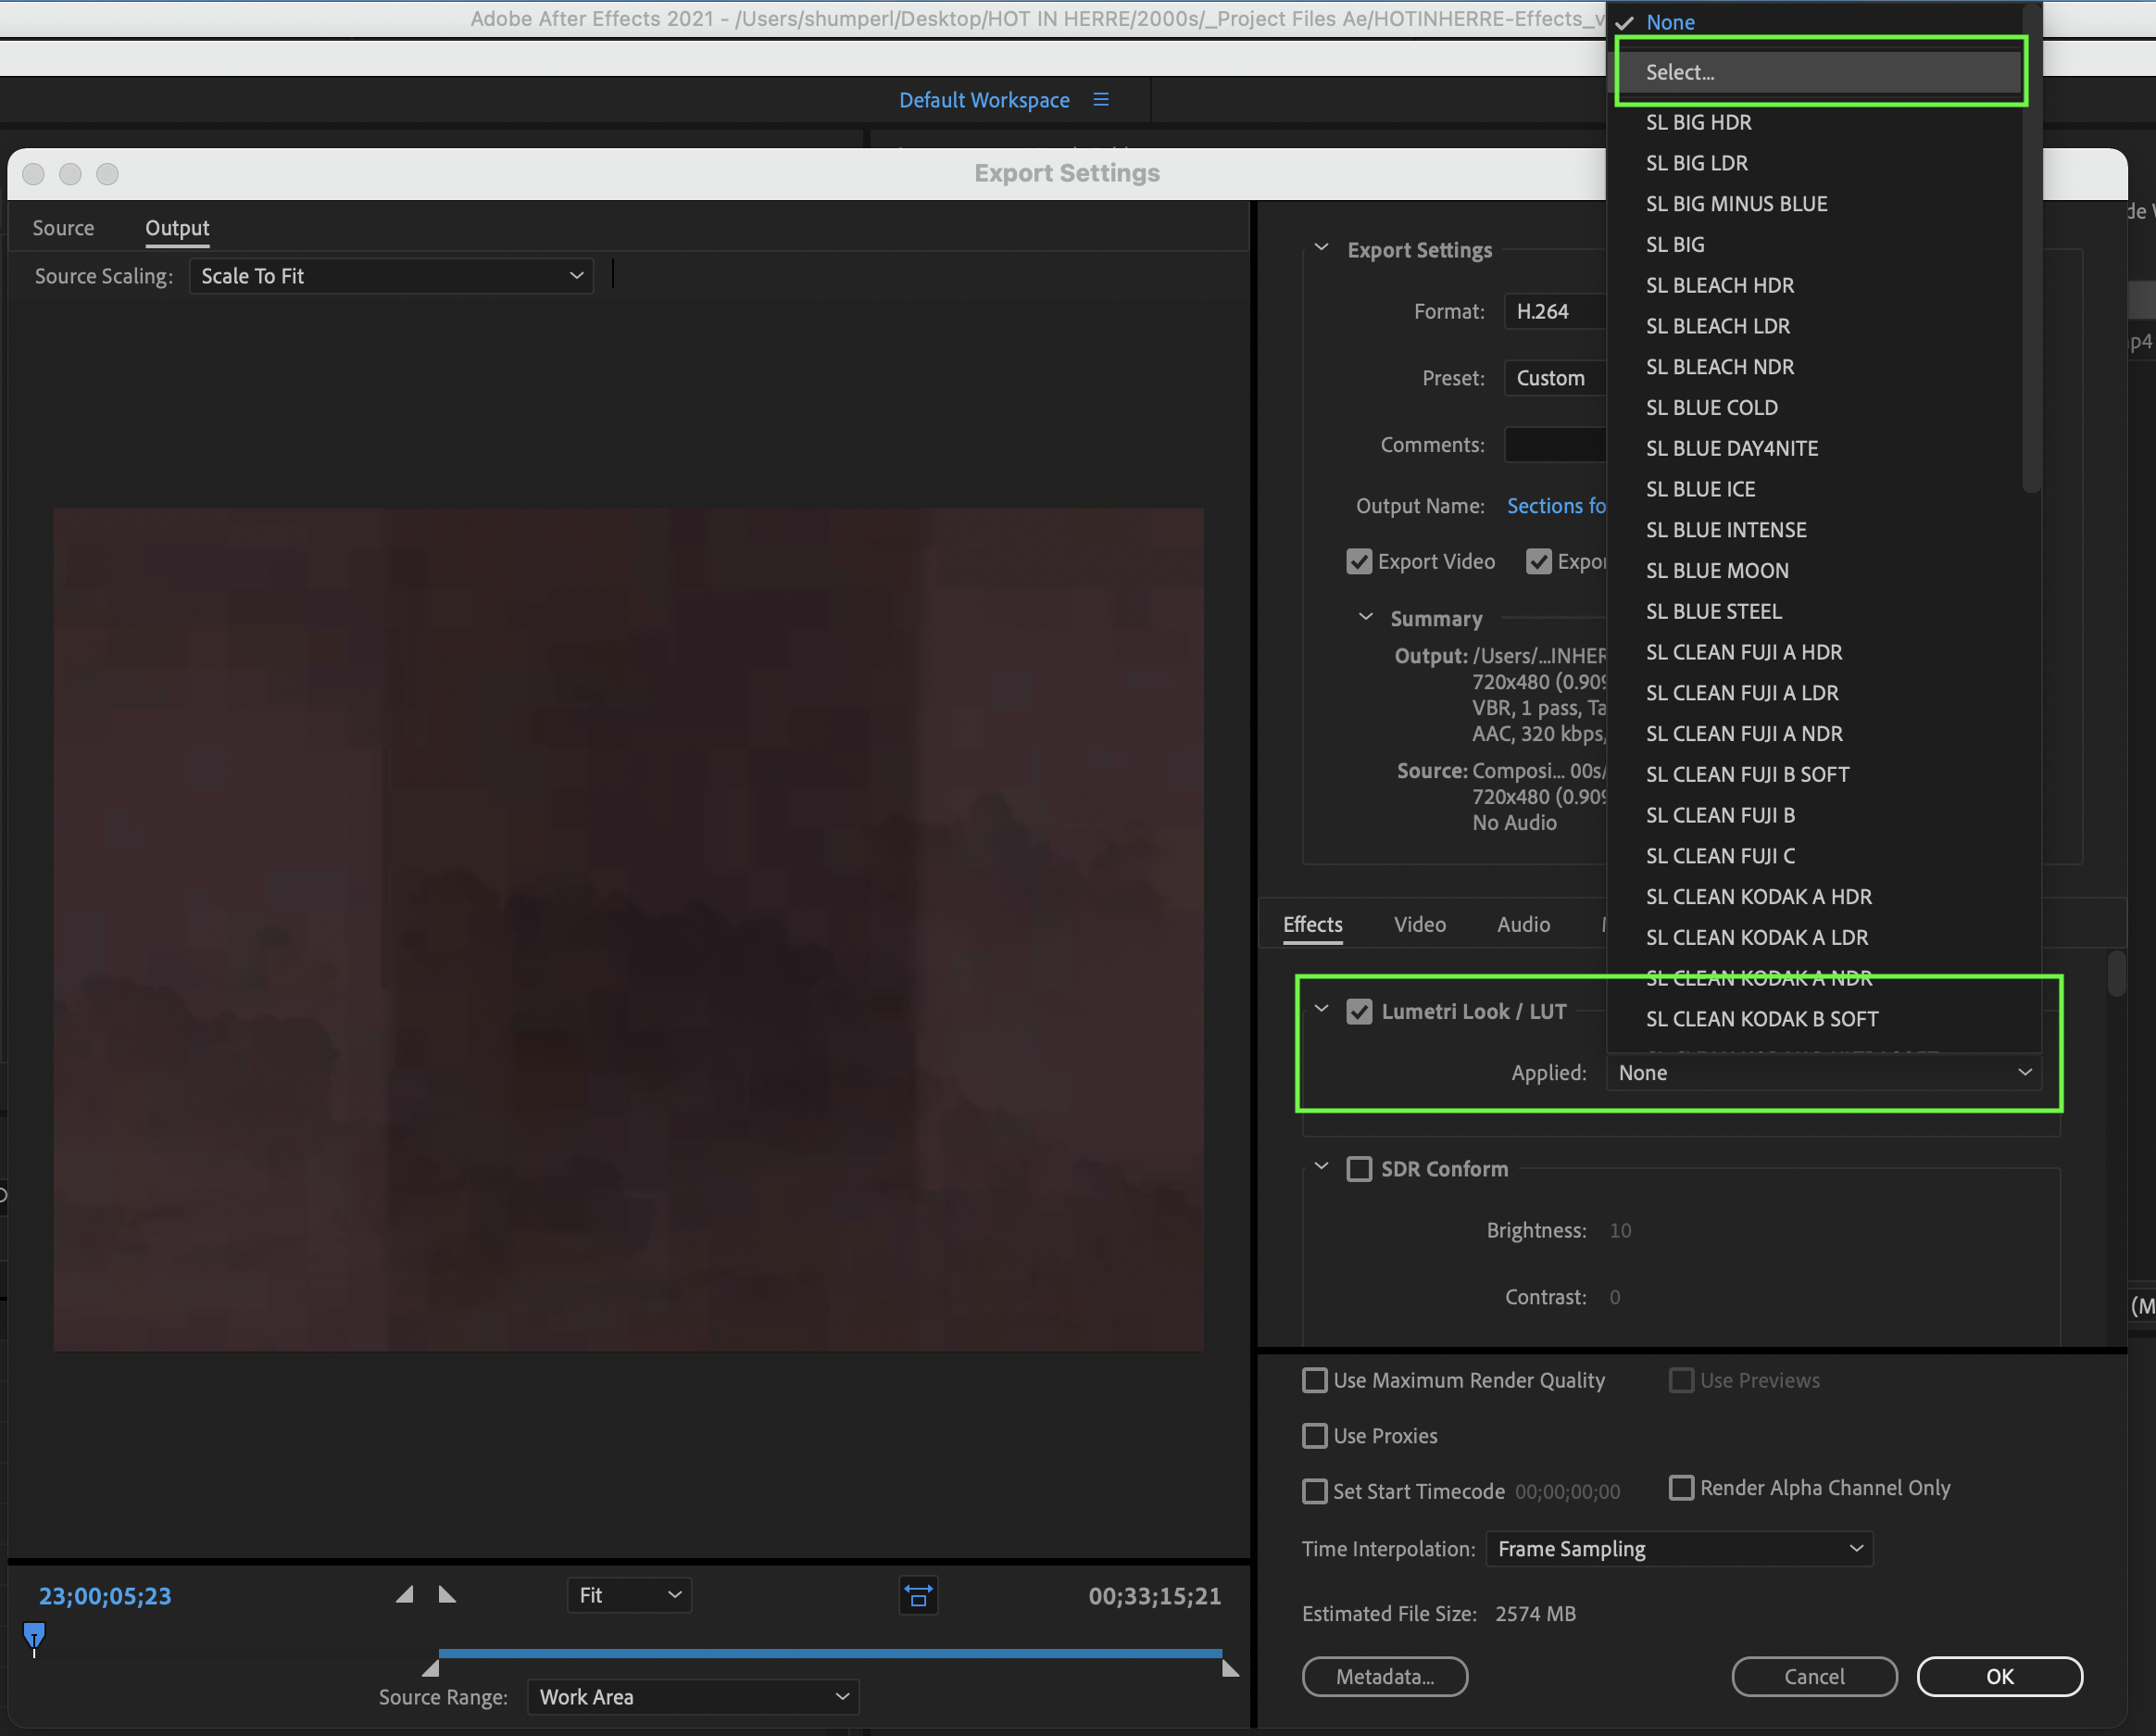
Task: Step forward one frame using the right arrow icon
Action: pos(446,1595)
